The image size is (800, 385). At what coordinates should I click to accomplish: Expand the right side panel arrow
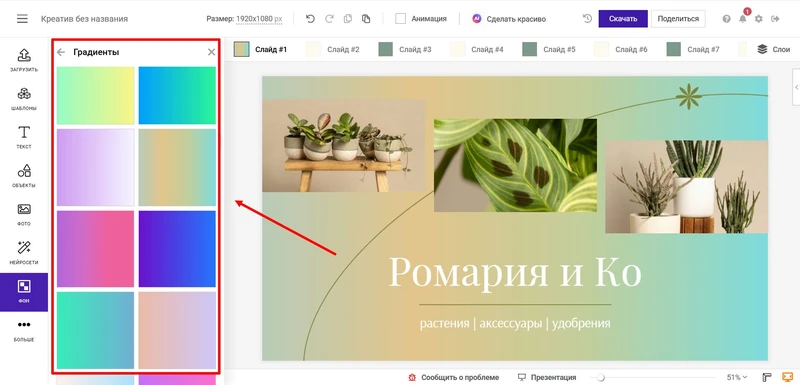(x=796, y=88)
